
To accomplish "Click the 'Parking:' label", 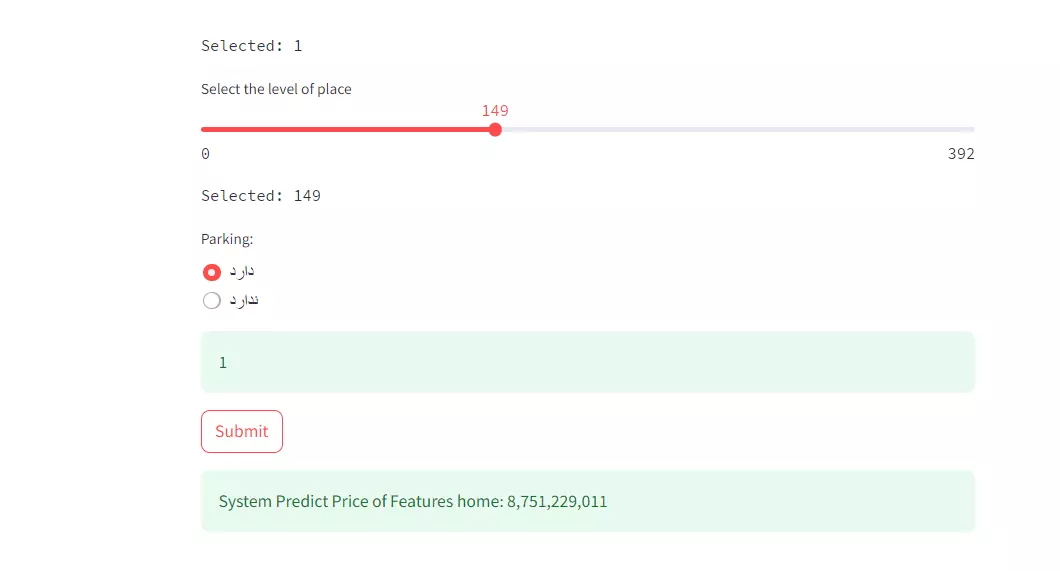I will 227,239.
